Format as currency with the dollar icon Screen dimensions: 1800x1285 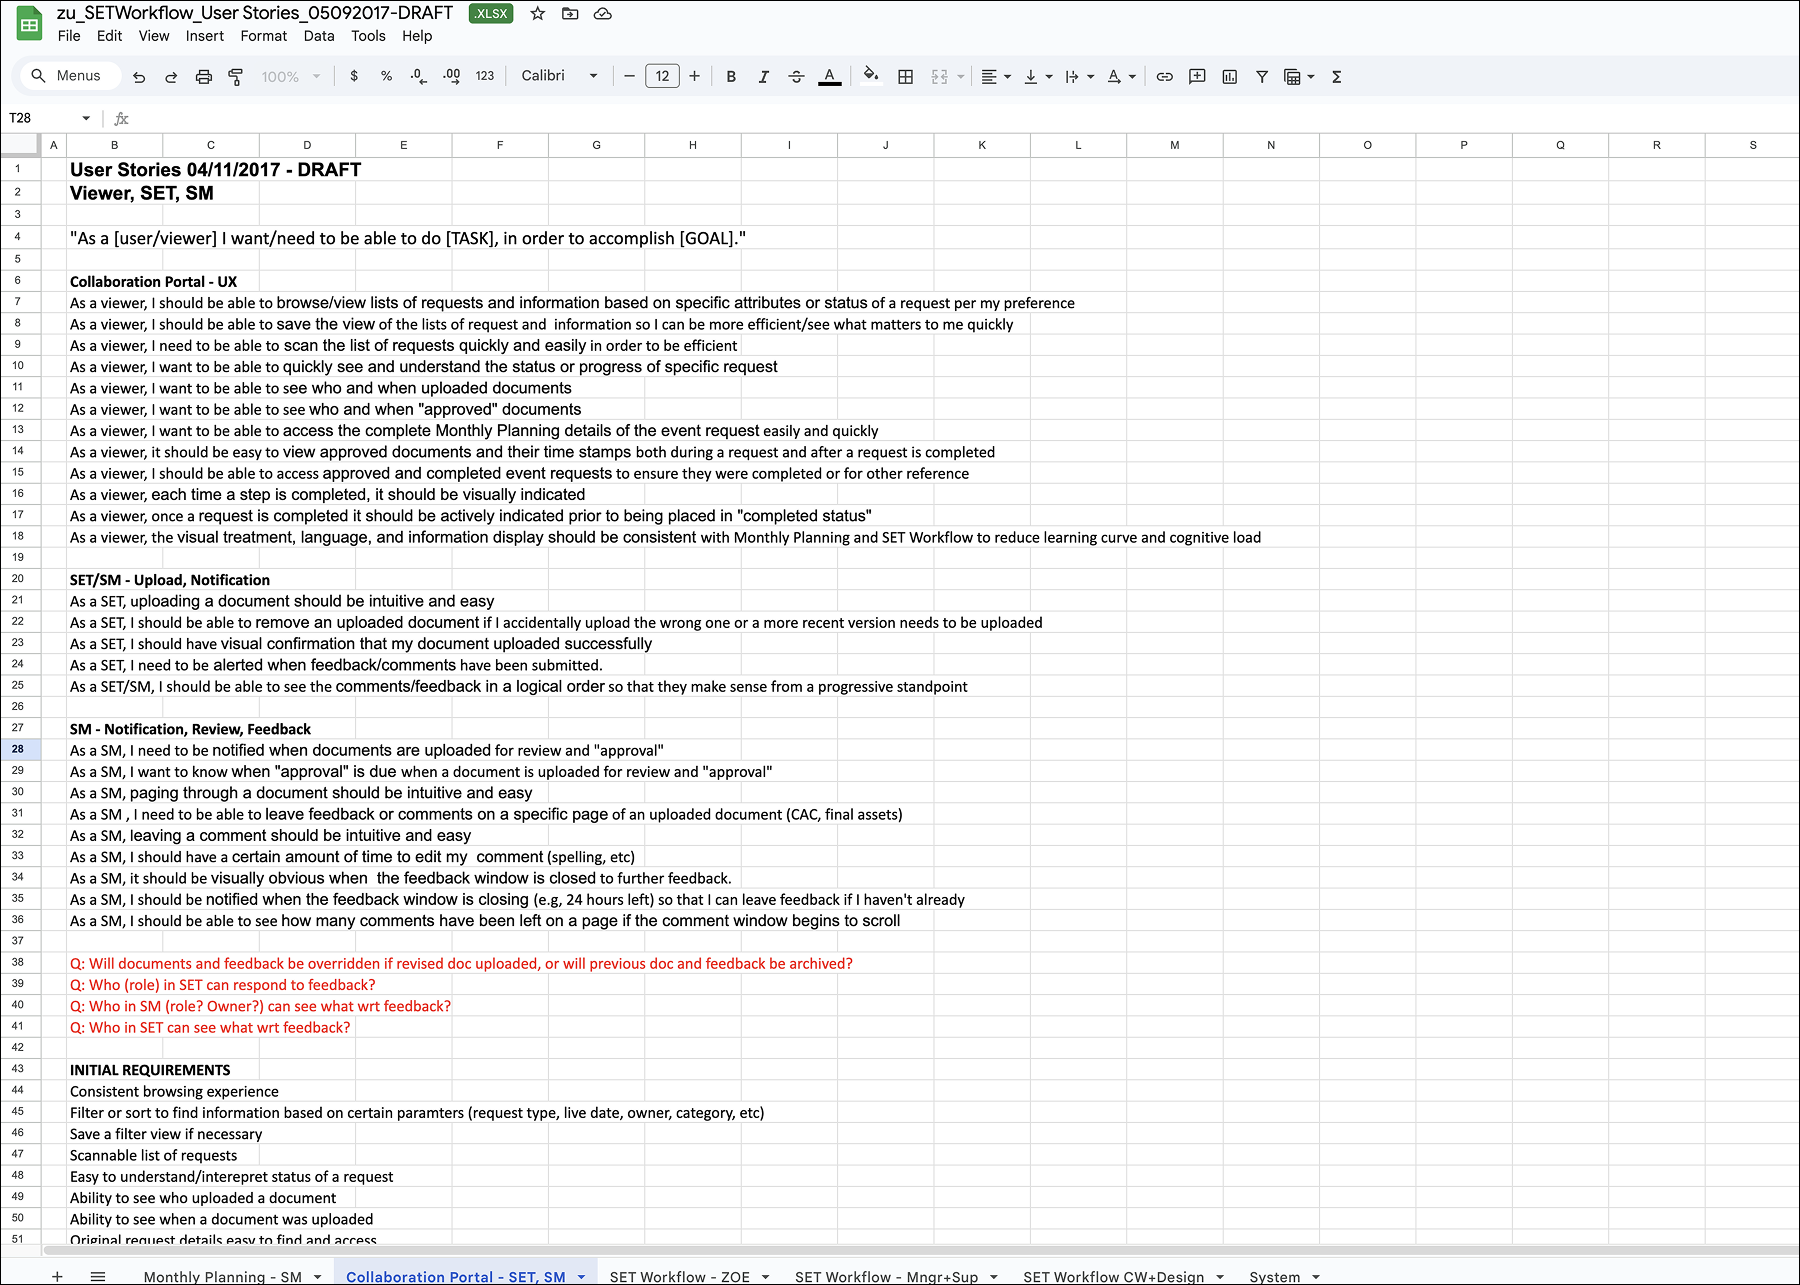point(354,76)
